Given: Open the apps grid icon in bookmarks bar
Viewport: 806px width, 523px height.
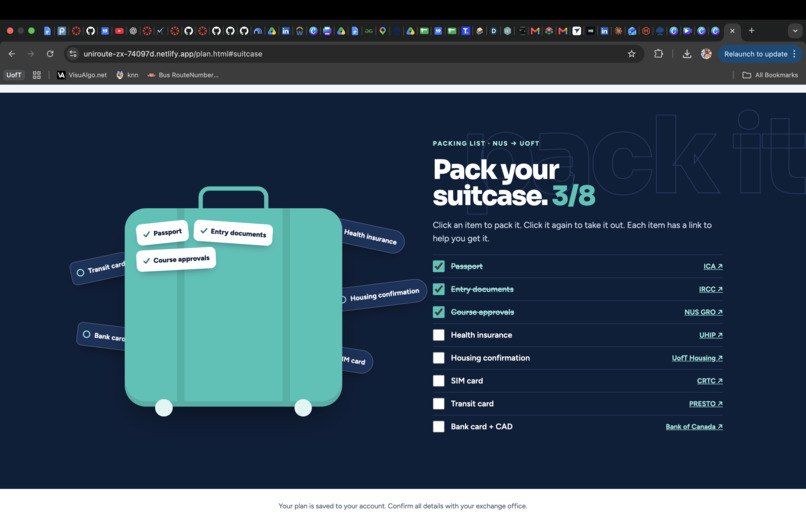Looking at the screenshot, I should (x=36, y=75).
